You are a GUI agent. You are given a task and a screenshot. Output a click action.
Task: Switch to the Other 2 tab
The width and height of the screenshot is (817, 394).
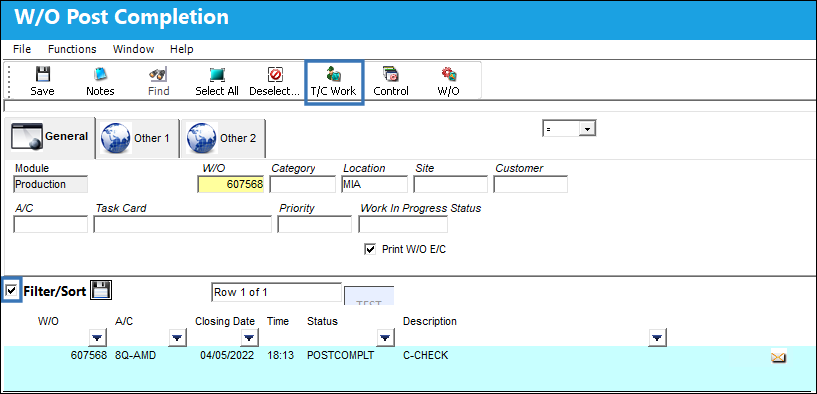point(224,139)
